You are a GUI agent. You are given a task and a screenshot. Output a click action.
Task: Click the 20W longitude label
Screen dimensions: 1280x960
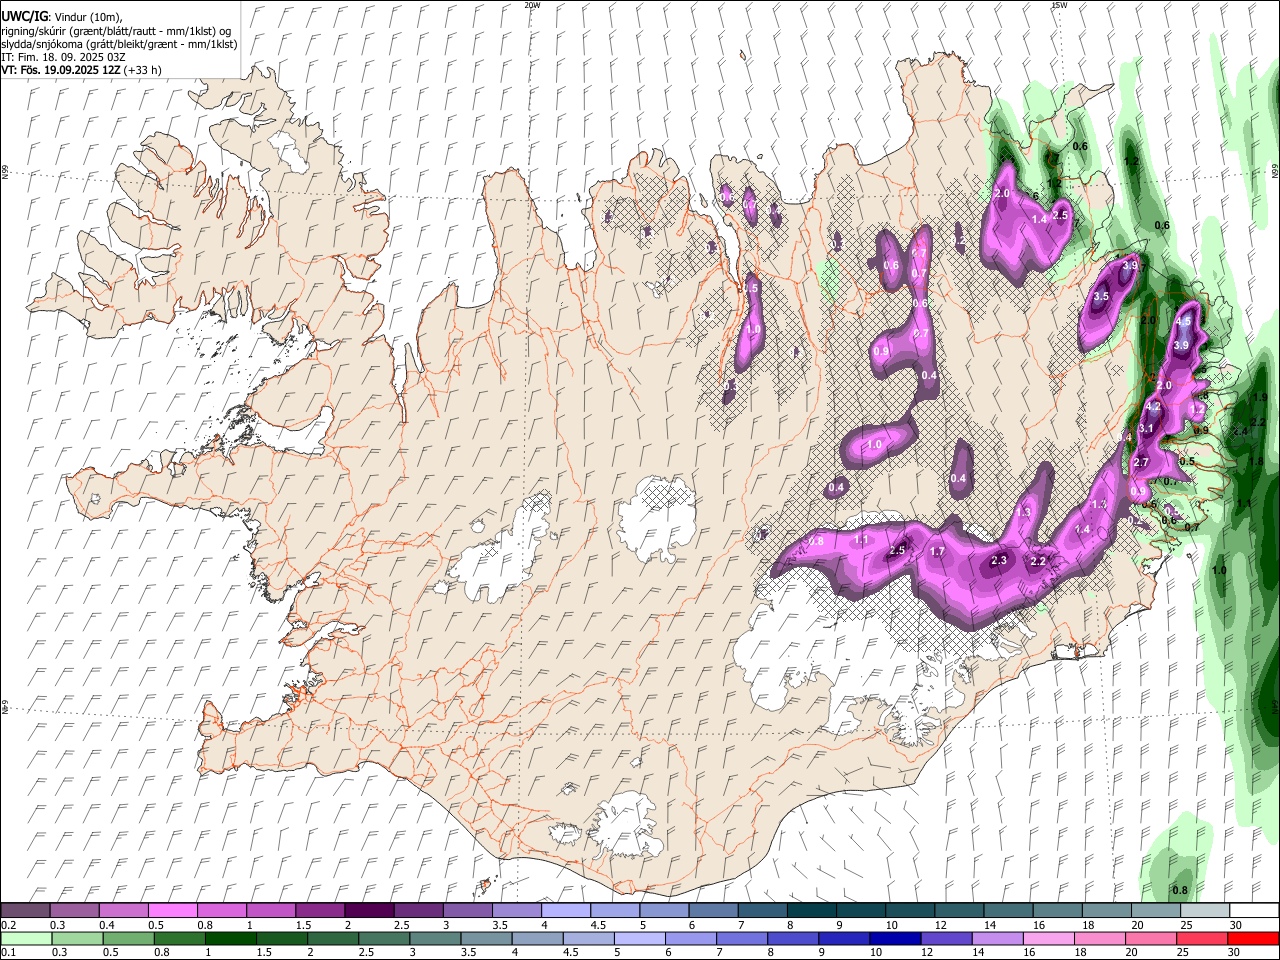point(532,5)
